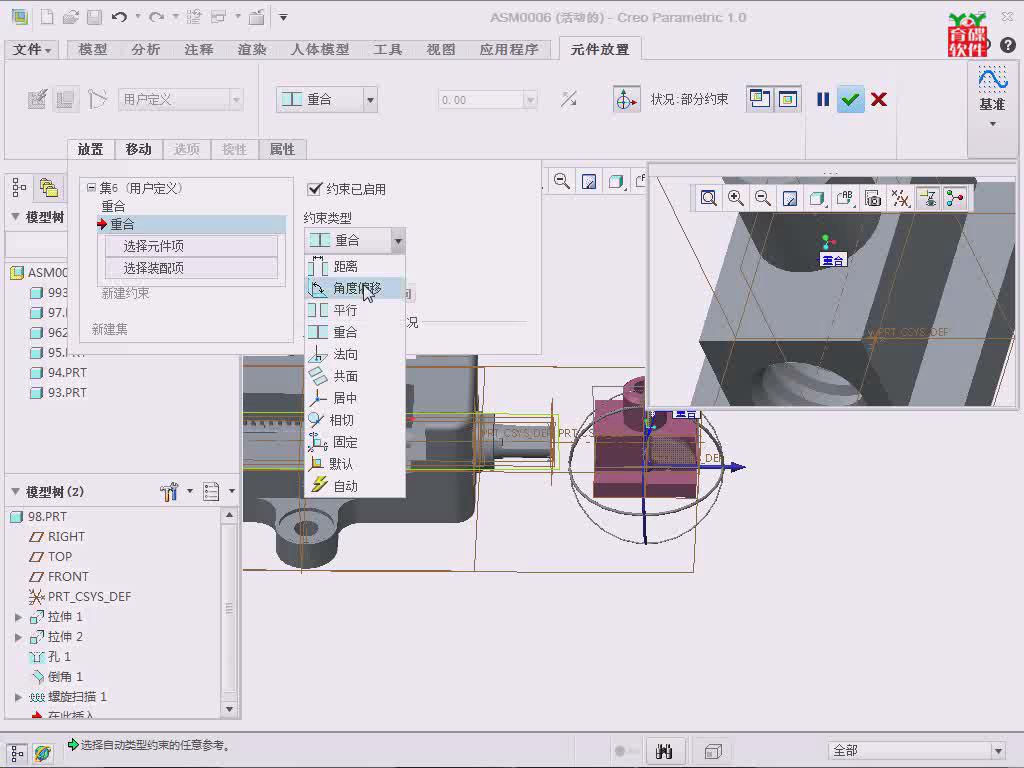Click the New file icon in the quick access toolbar
Viewport: 1024px width, 768px height.
(x=47, y=17)
